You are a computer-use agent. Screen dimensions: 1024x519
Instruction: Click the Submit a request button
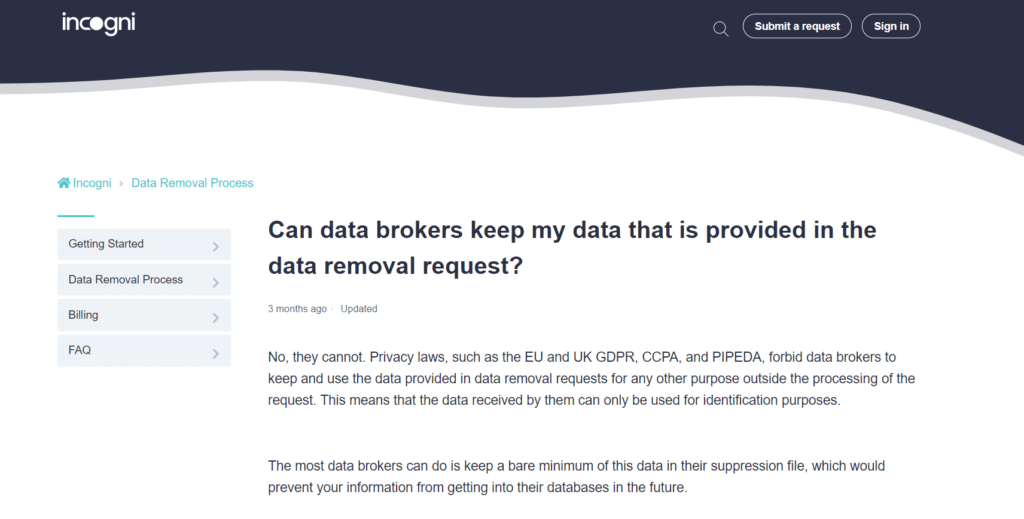tap(797, 26)
